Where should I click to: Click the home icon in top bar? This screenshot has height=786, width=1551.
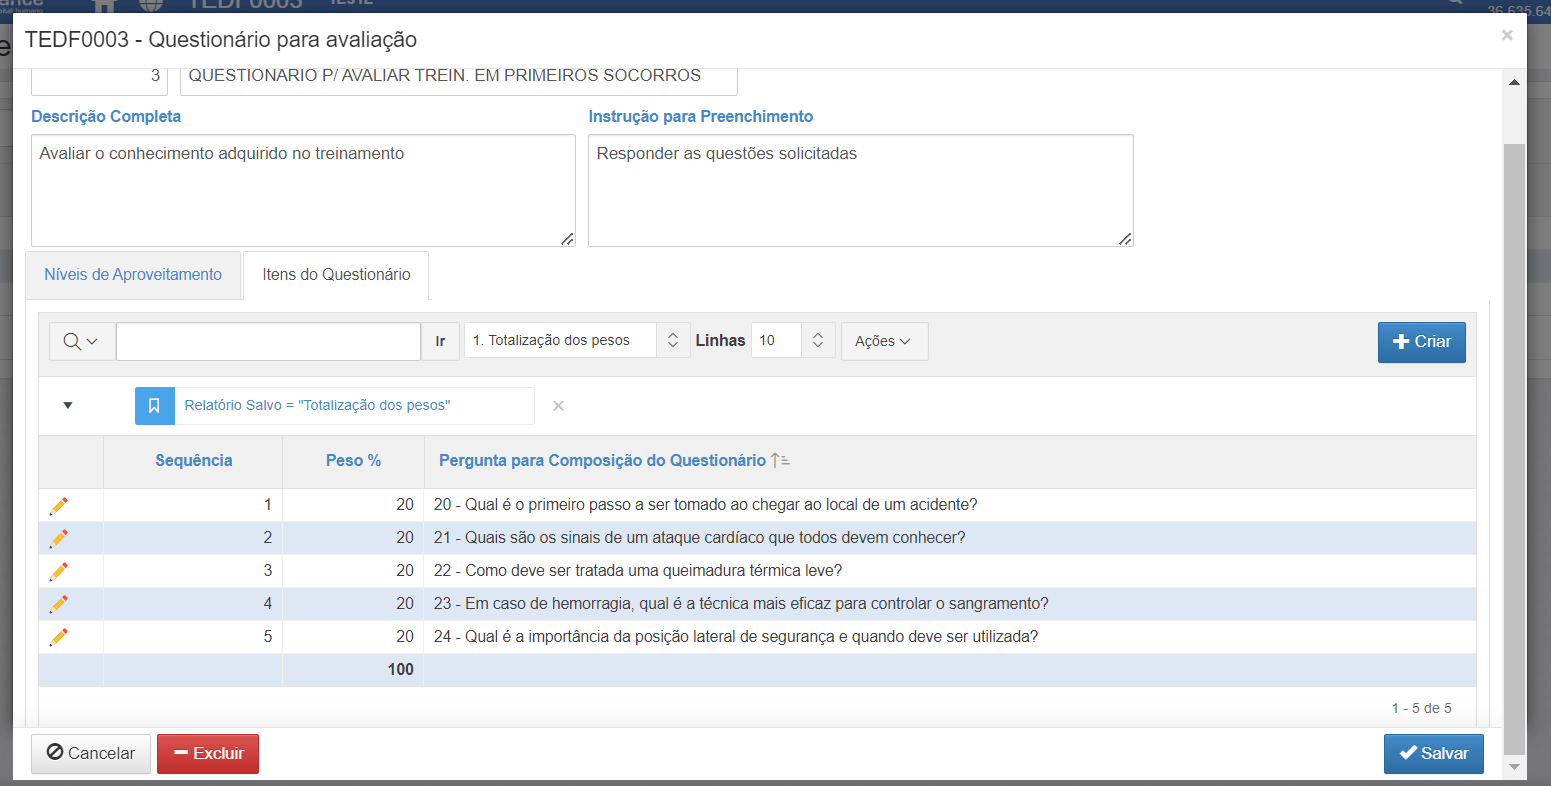(x=104, y=5)
